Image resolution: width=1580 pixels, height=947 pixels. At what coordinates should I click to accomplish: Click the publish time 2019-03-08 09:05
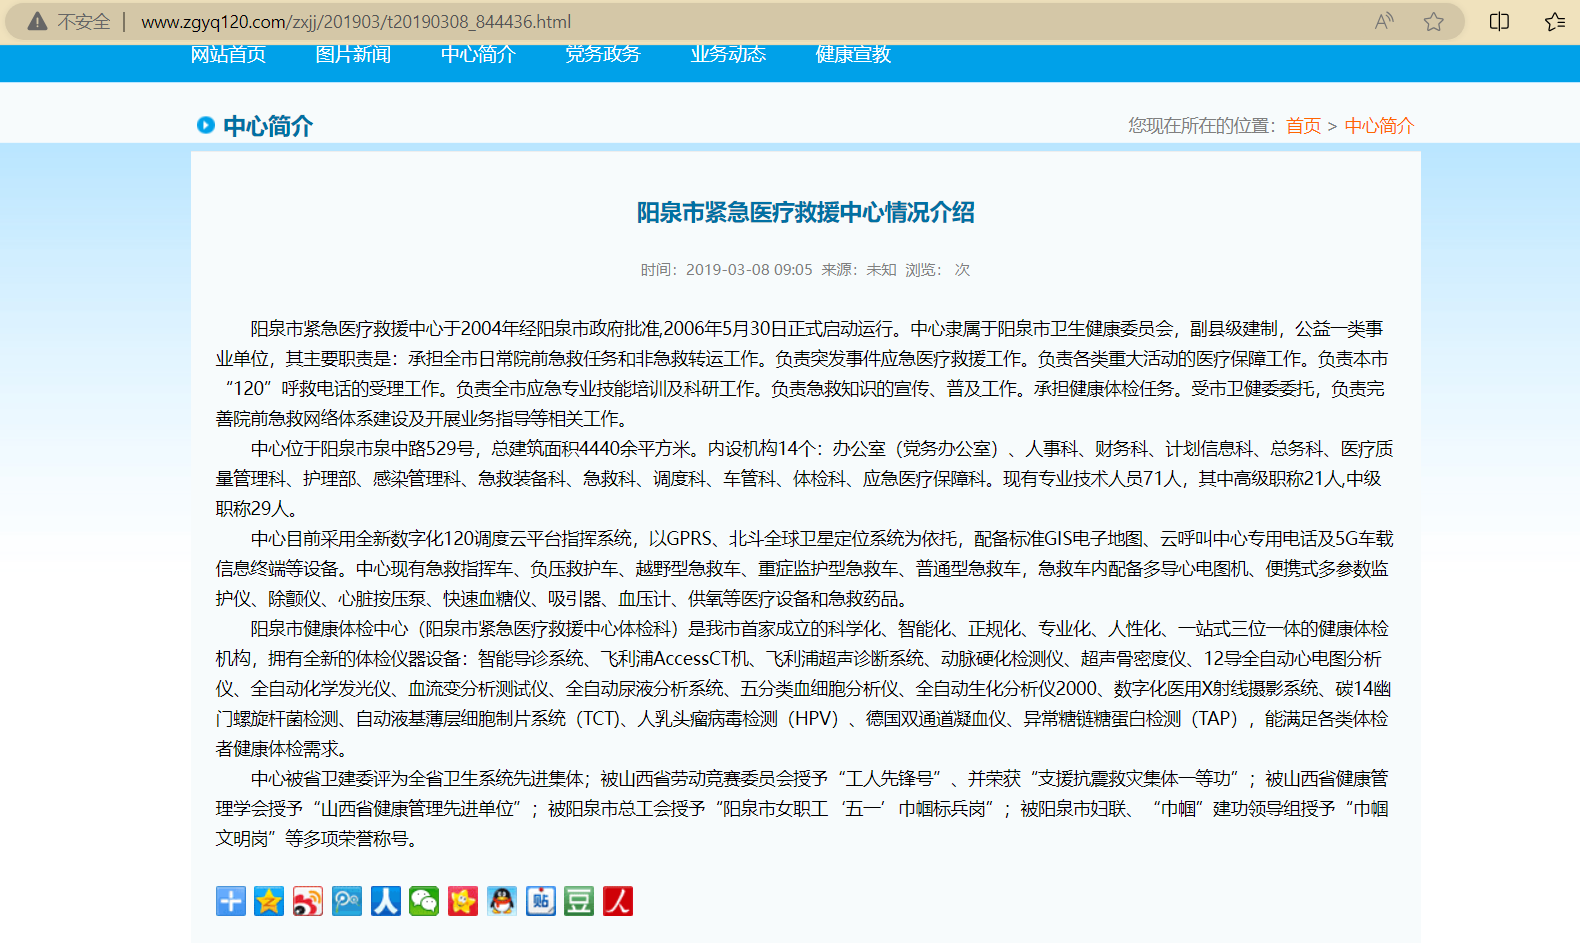[x=749, y=270]
